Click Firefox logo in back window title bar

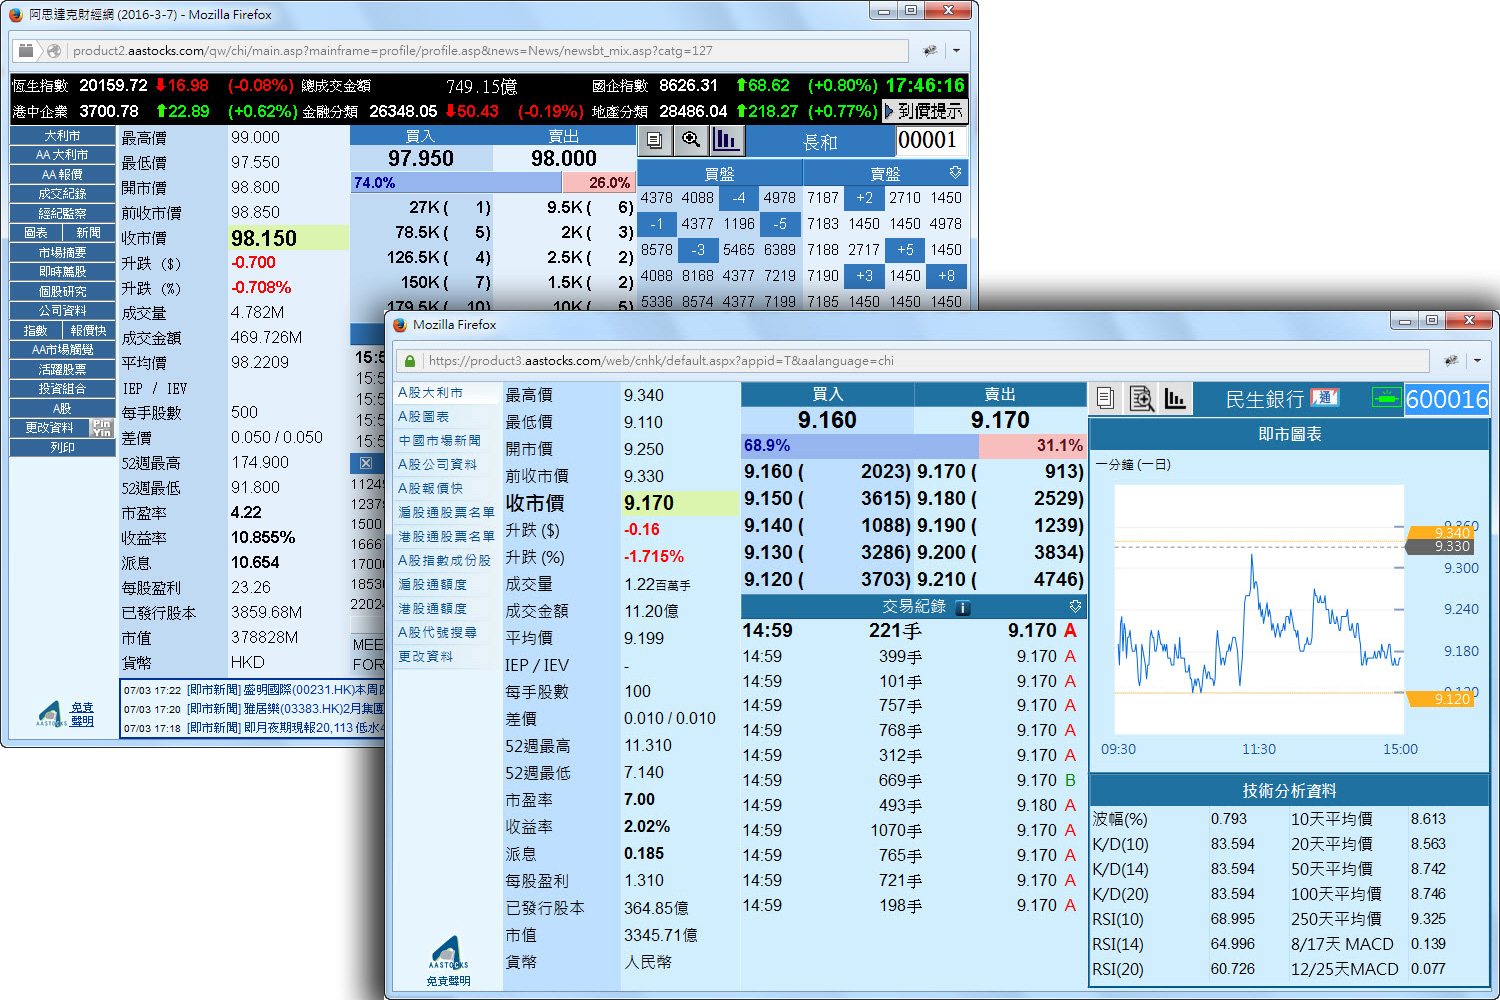coord(14,14)
